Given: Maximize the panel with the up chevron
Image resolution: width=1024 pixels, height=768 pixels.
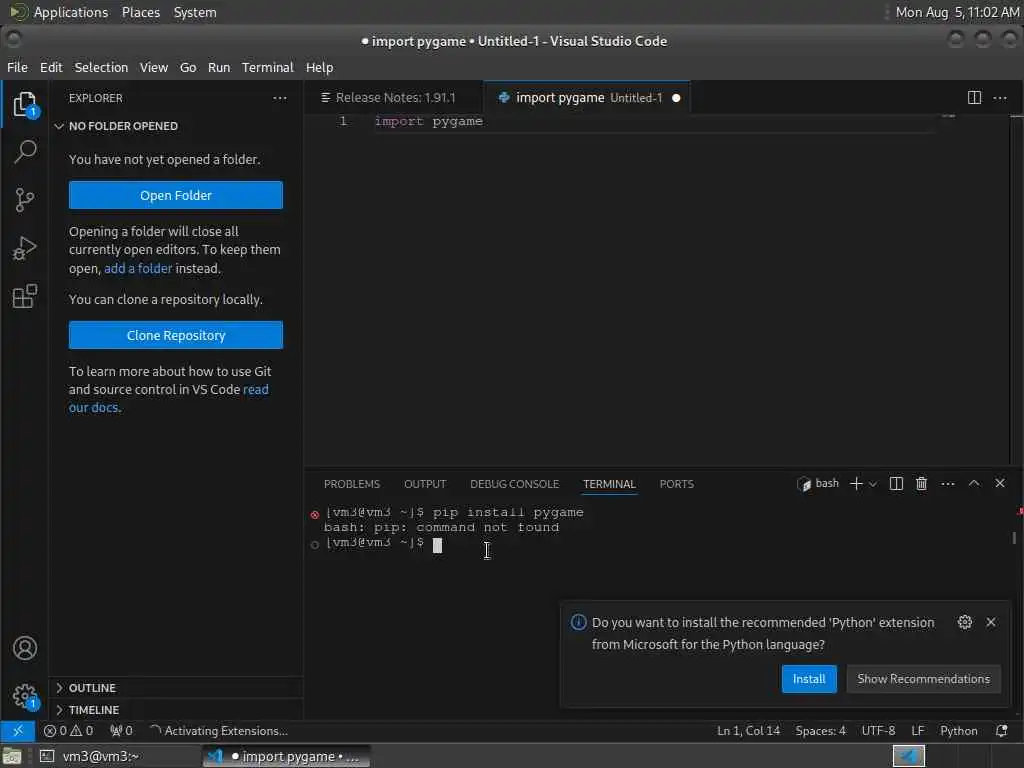Looking at the screenshot, I should (974, 483).
